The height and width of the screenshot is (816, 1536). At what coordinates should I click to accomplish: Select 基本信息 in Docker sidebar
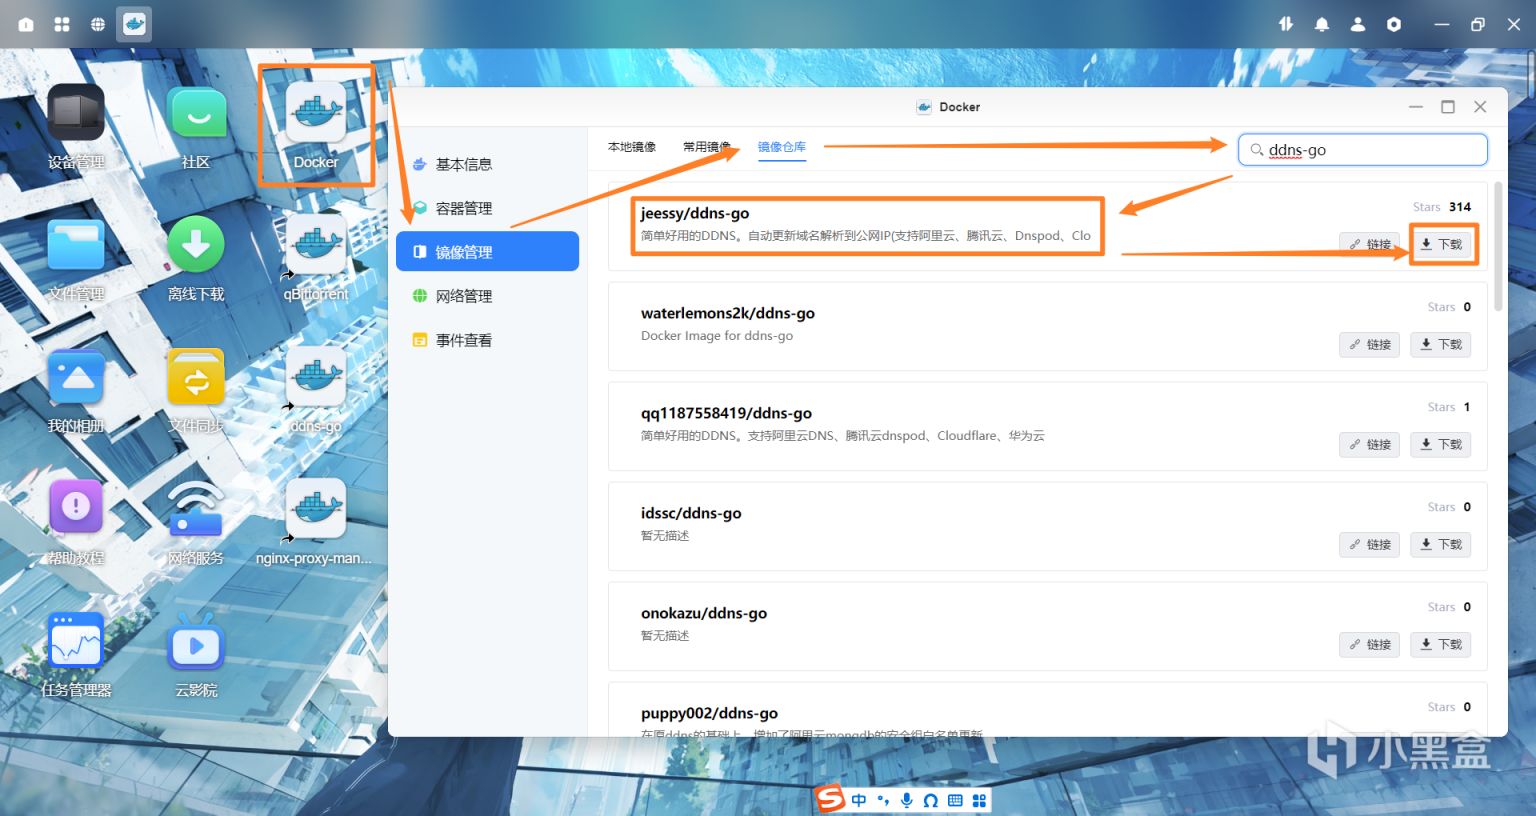[x=487, y=164]
